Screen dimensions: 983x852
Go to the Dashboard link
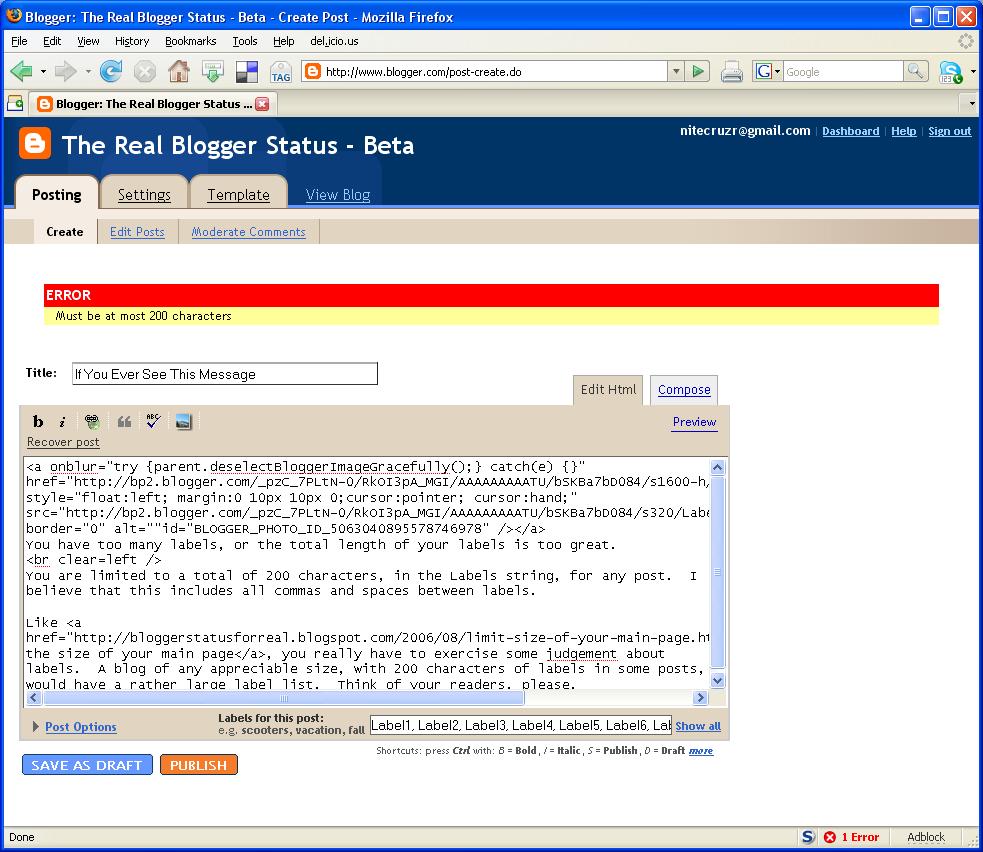tap(851, 131)
